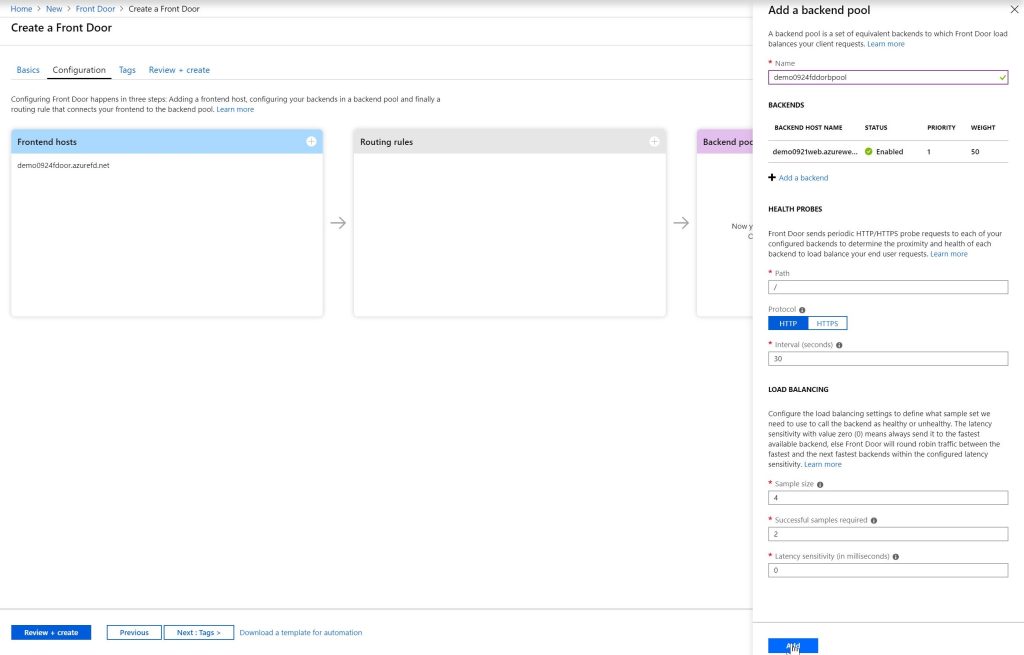
Task: Click the green Enabled status icon
Action: 869,152
